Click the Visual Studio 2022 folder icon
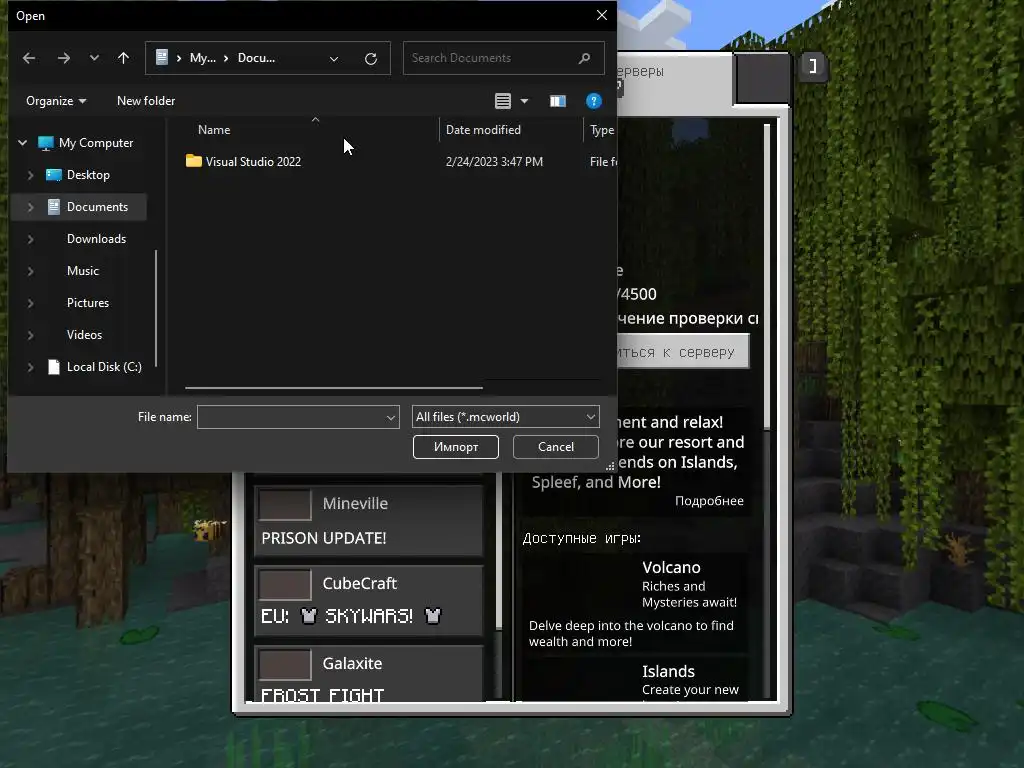 click(x=193, y=161)
